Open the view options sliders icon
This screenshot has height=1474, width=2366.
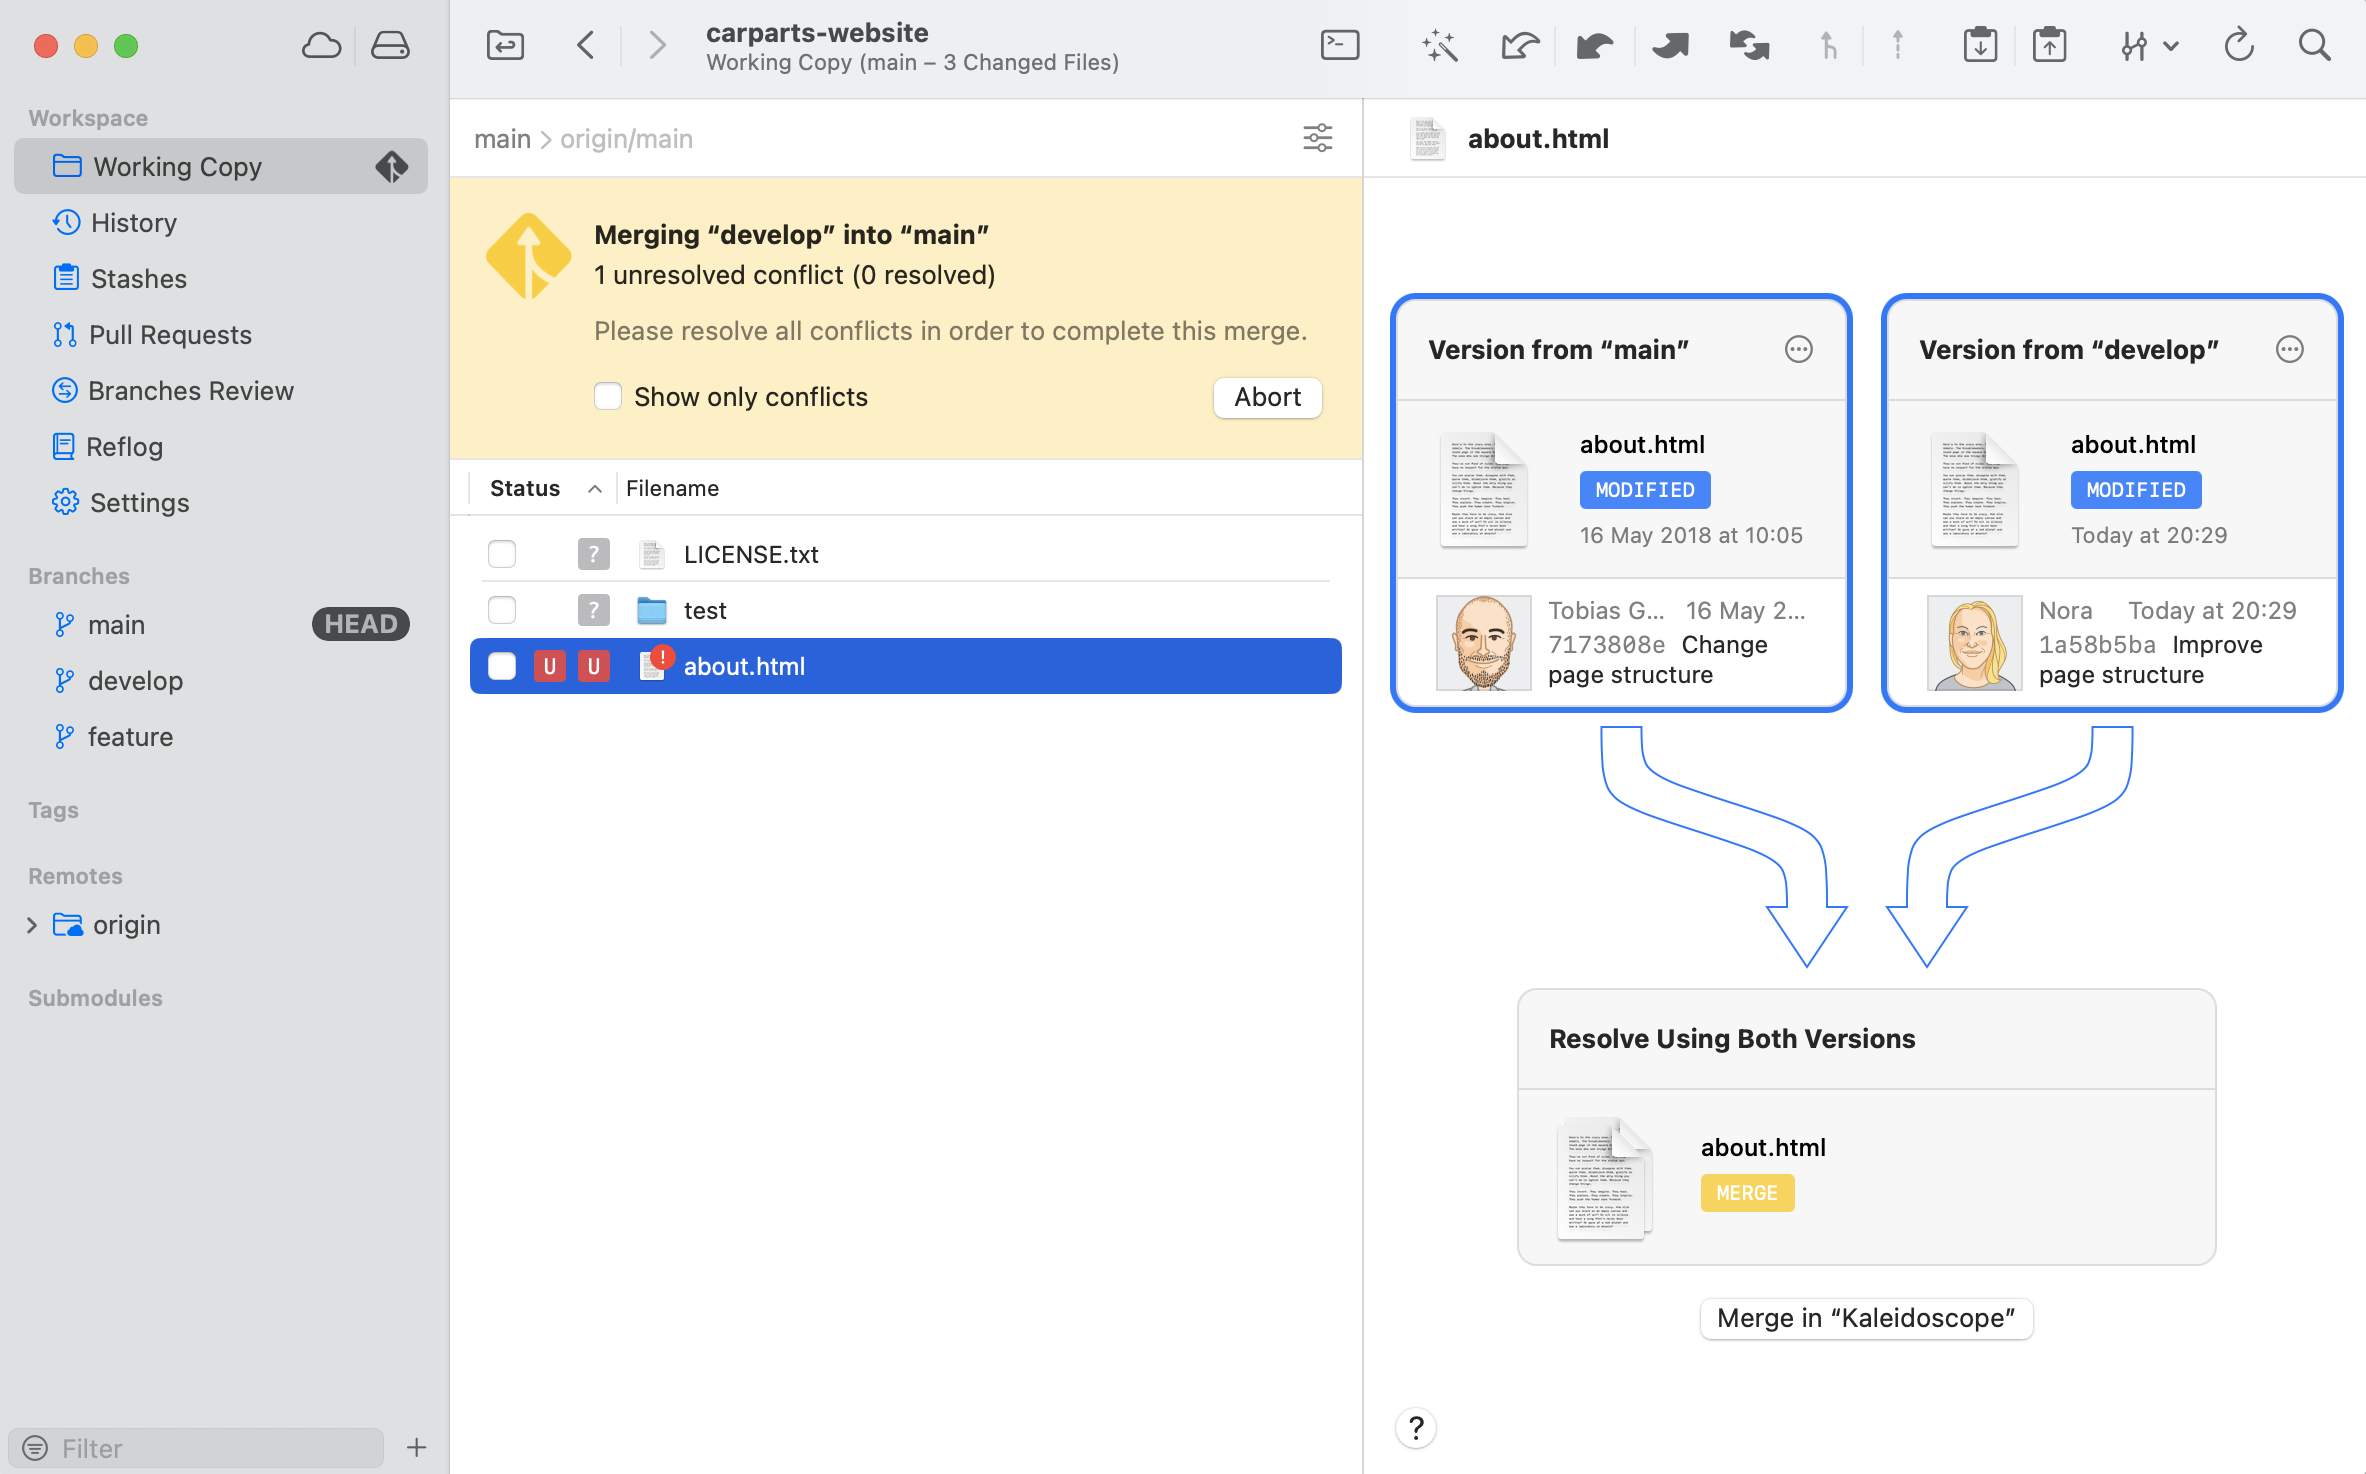1317,138
